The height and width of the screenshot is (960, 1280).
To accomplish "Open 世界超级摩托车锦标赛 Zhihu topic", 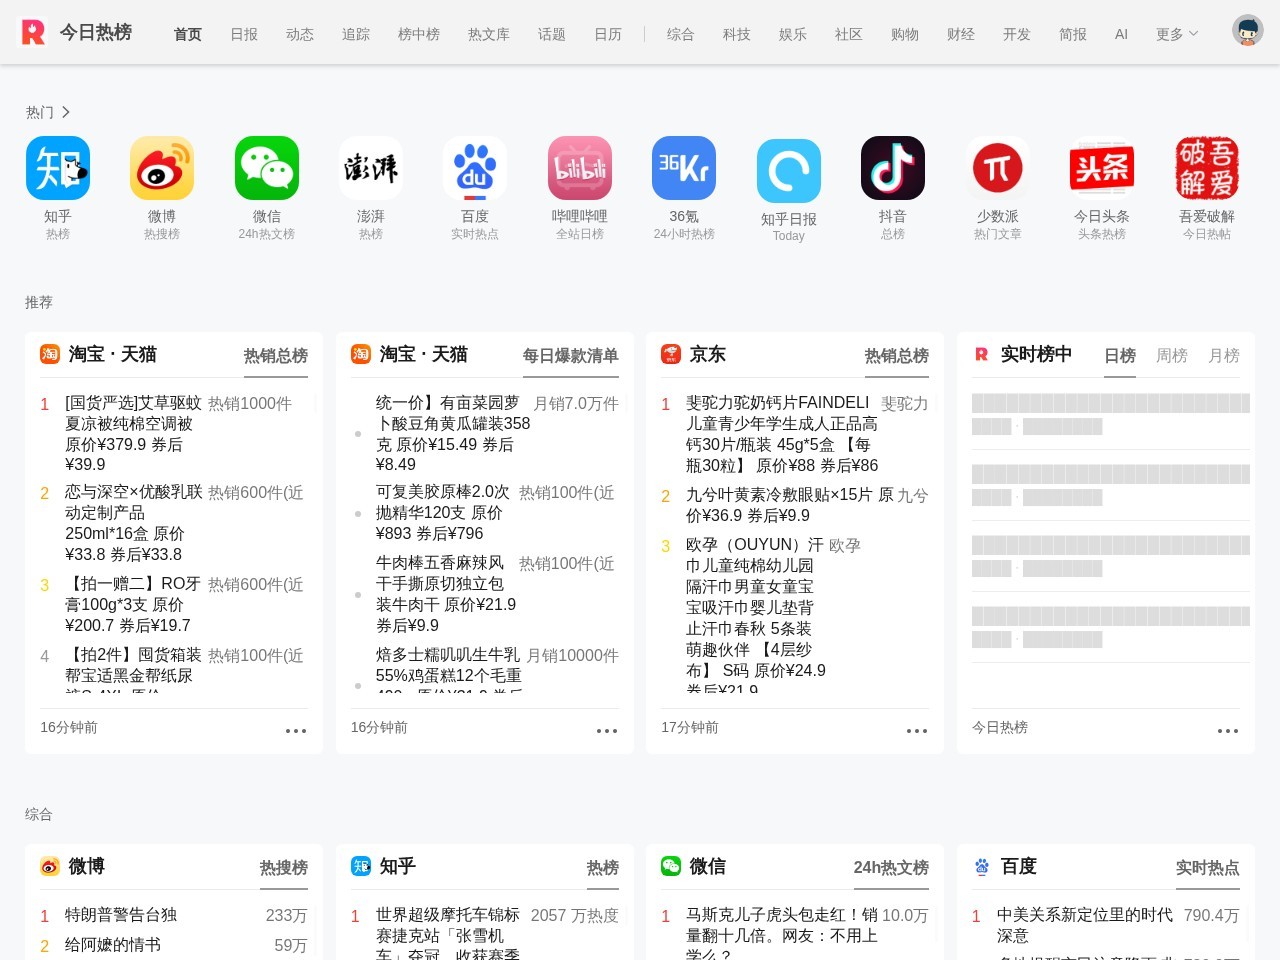I will tap(448, 933).
